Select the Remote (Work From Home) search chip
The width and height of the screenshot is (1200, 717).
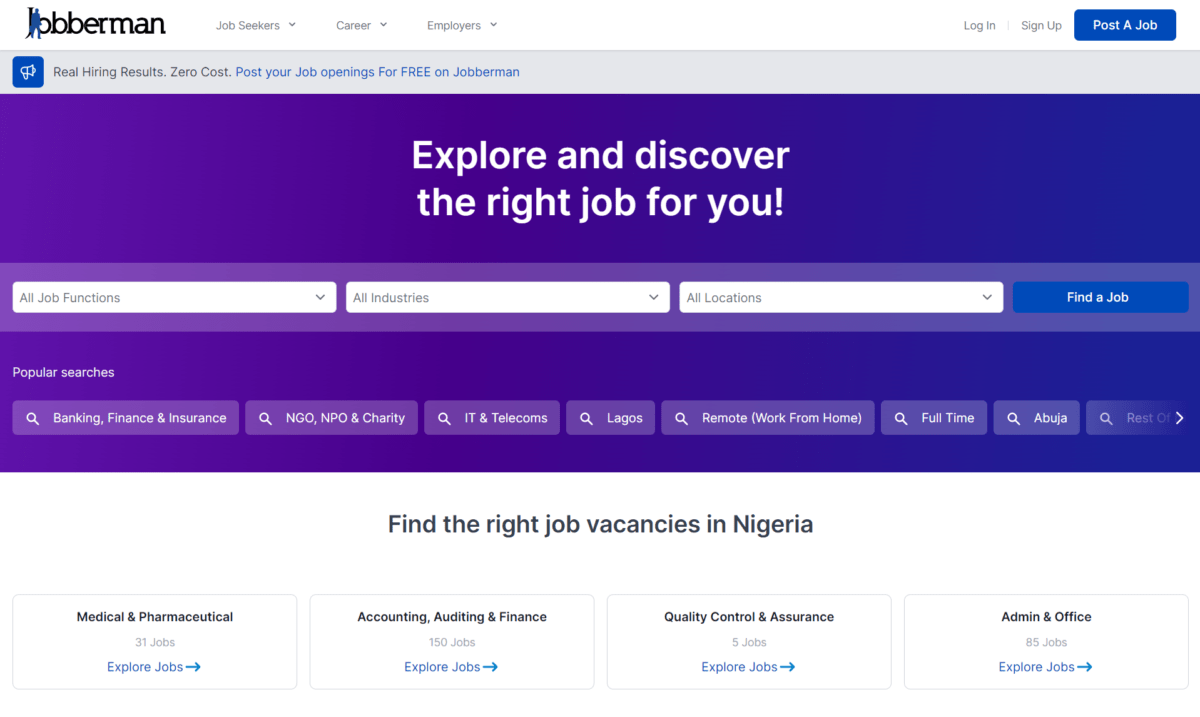click(768, 418)
